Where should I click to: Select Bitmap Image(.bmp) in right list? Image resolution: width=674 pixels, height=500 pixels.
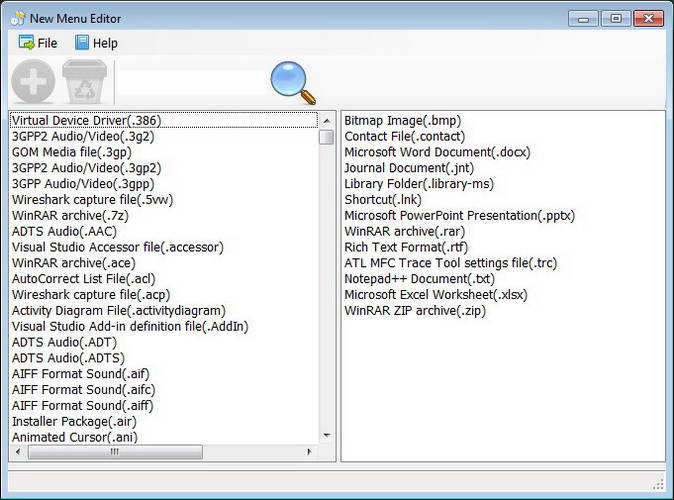point(503,120)
